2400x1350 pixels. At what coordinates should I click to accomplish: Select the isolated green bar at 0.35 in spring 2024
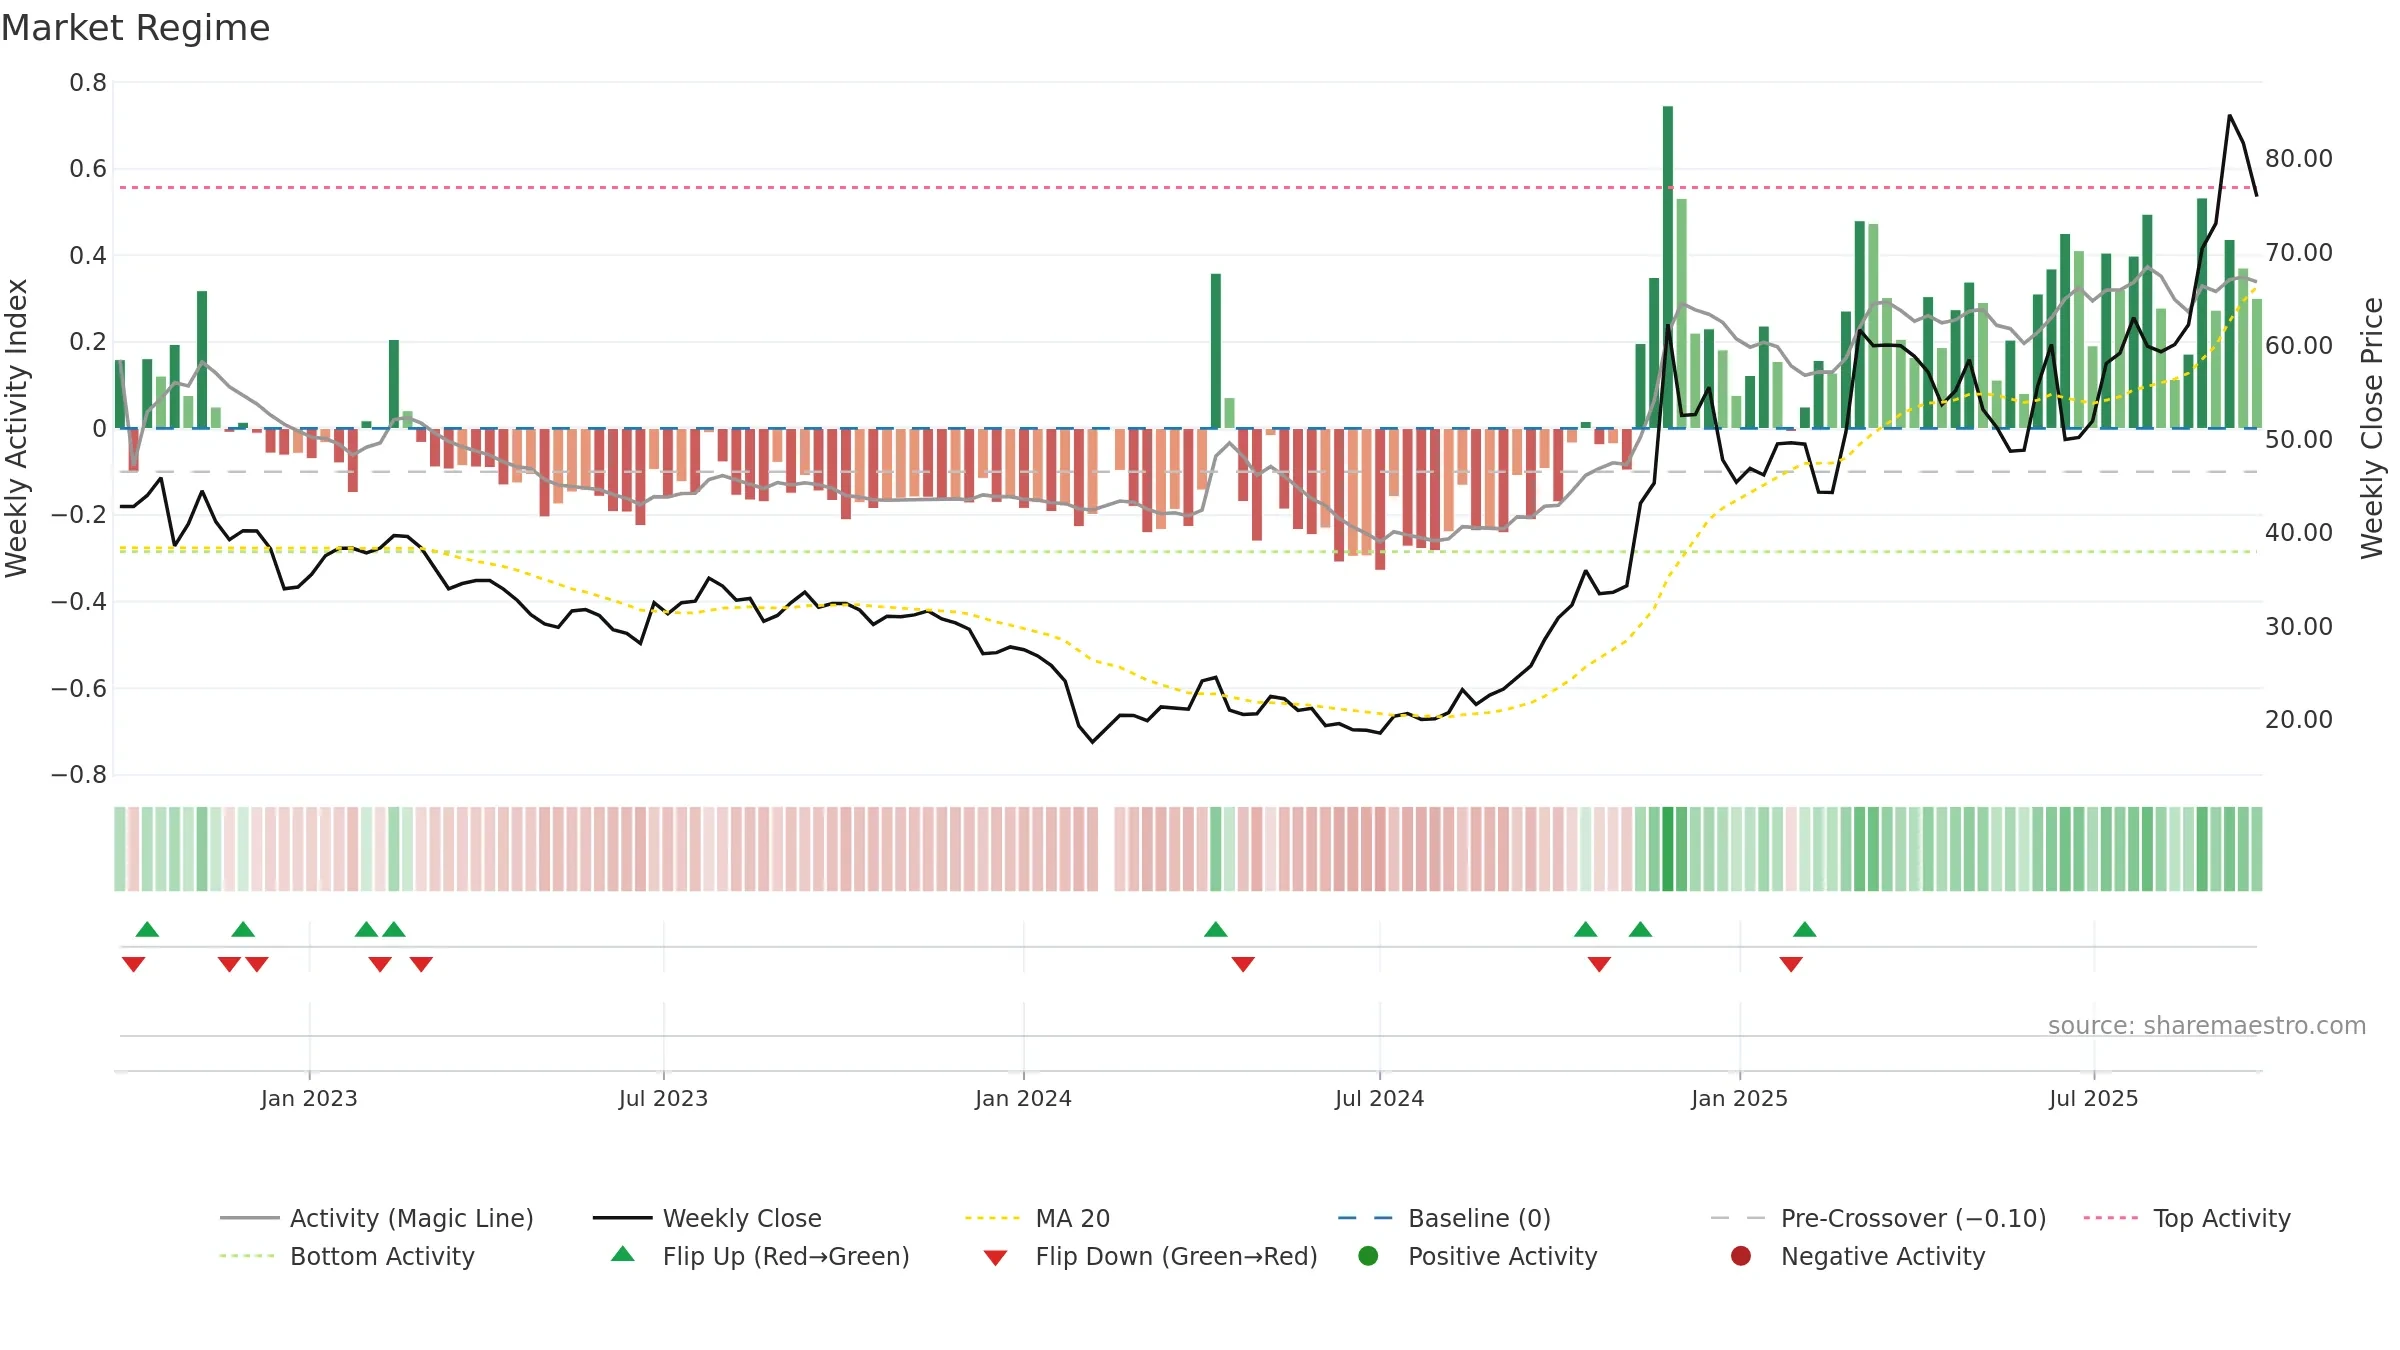(x=1216, y=351)
